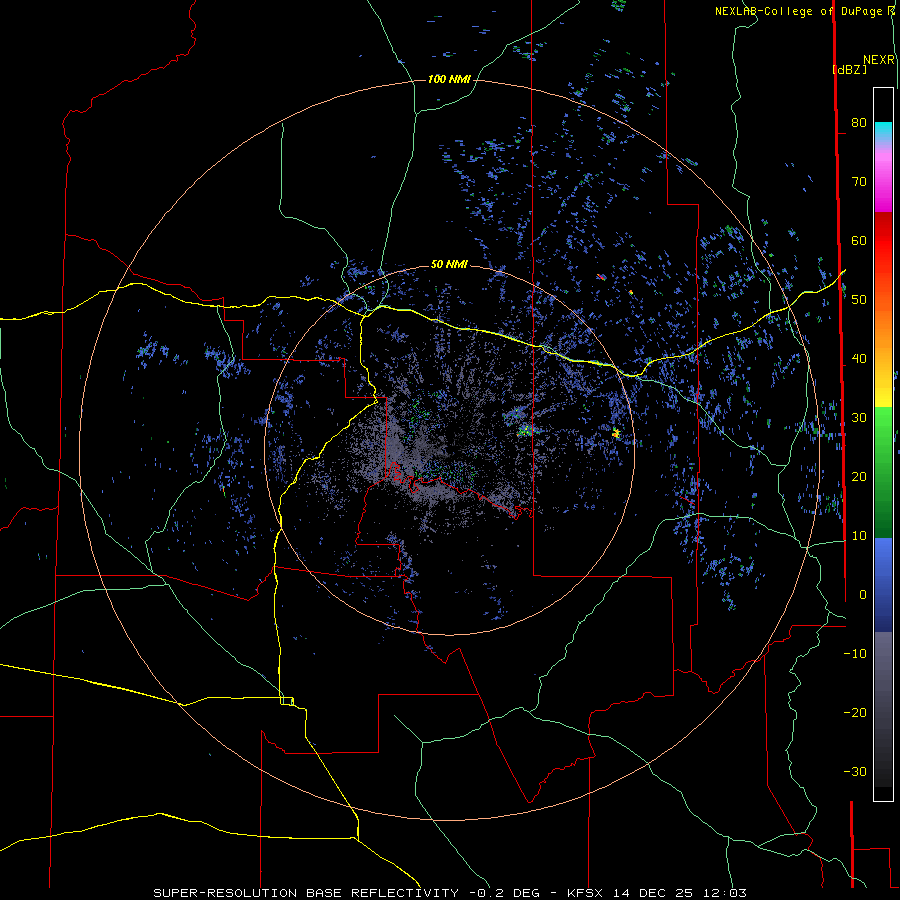This screenshot has height=900, width=900.
Task: Select the 100 NMI range ring label
Action: pyautogui.click(x=449, y=79)
